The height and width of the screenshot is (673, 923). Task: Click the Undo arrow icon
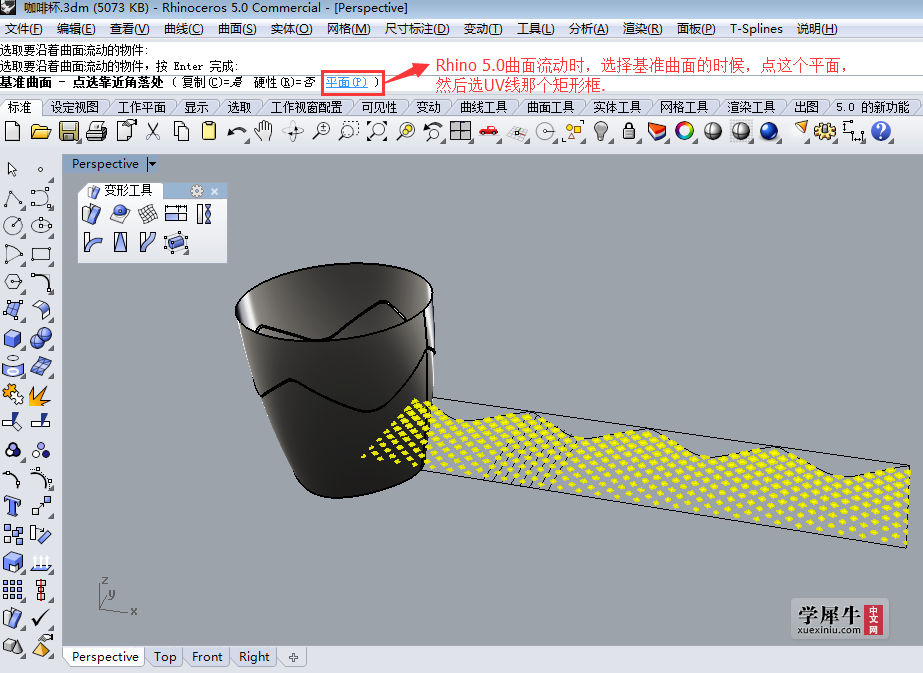click(x=237, y=132)
